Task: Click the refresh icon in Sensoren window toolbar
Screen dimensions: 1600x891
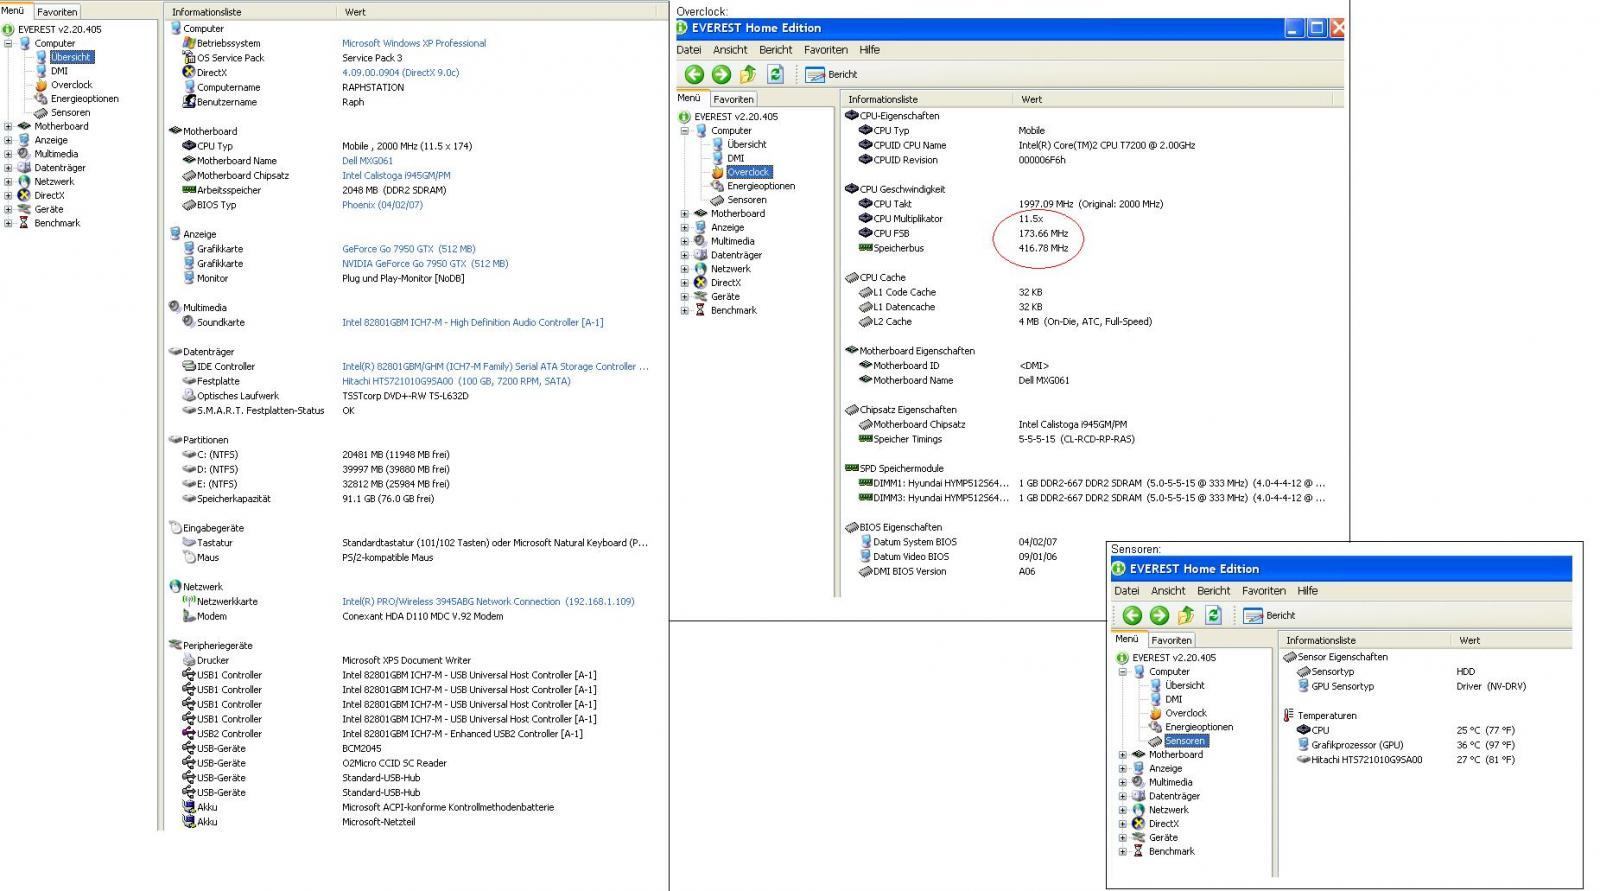Action: 1213,615
